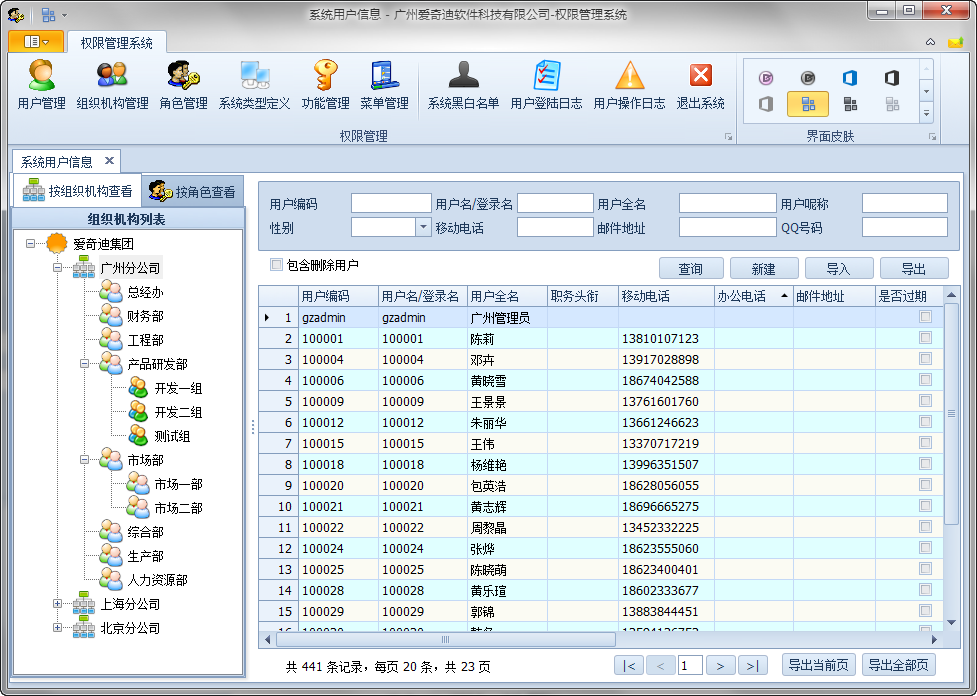Toggle 是否过期 checkbox for gzadmin row
The width and height of the screenshot is (977, 696).
click(925, 317)
